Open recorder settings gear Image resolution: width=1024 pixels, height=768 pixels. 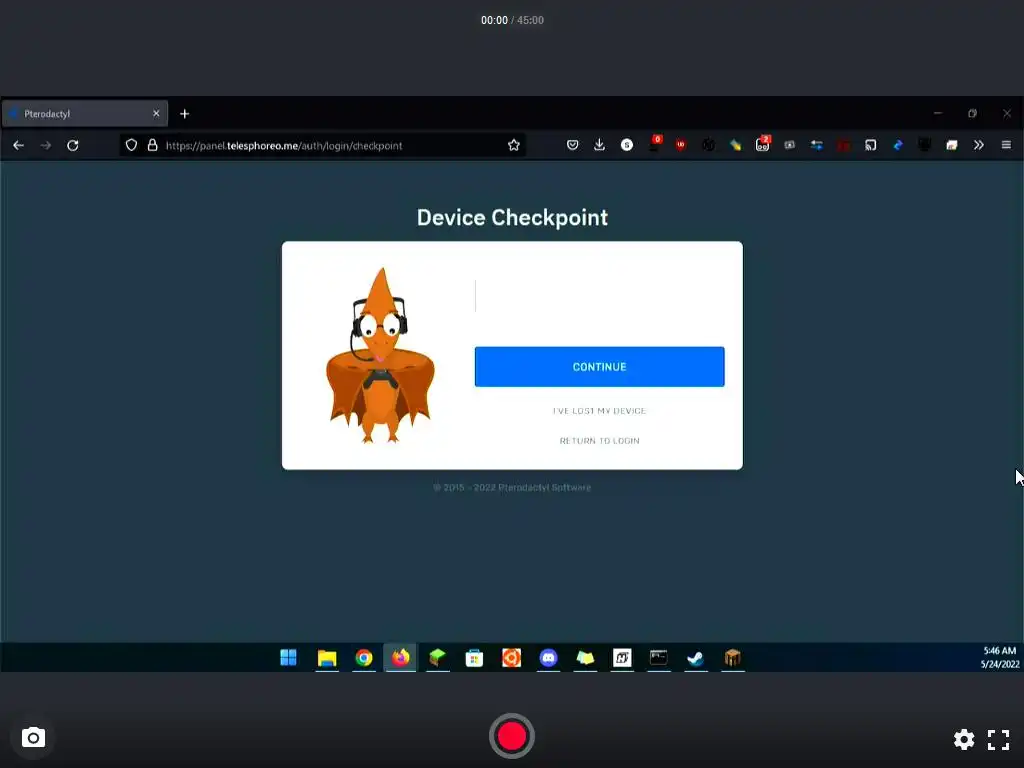(x=964, y=739)
